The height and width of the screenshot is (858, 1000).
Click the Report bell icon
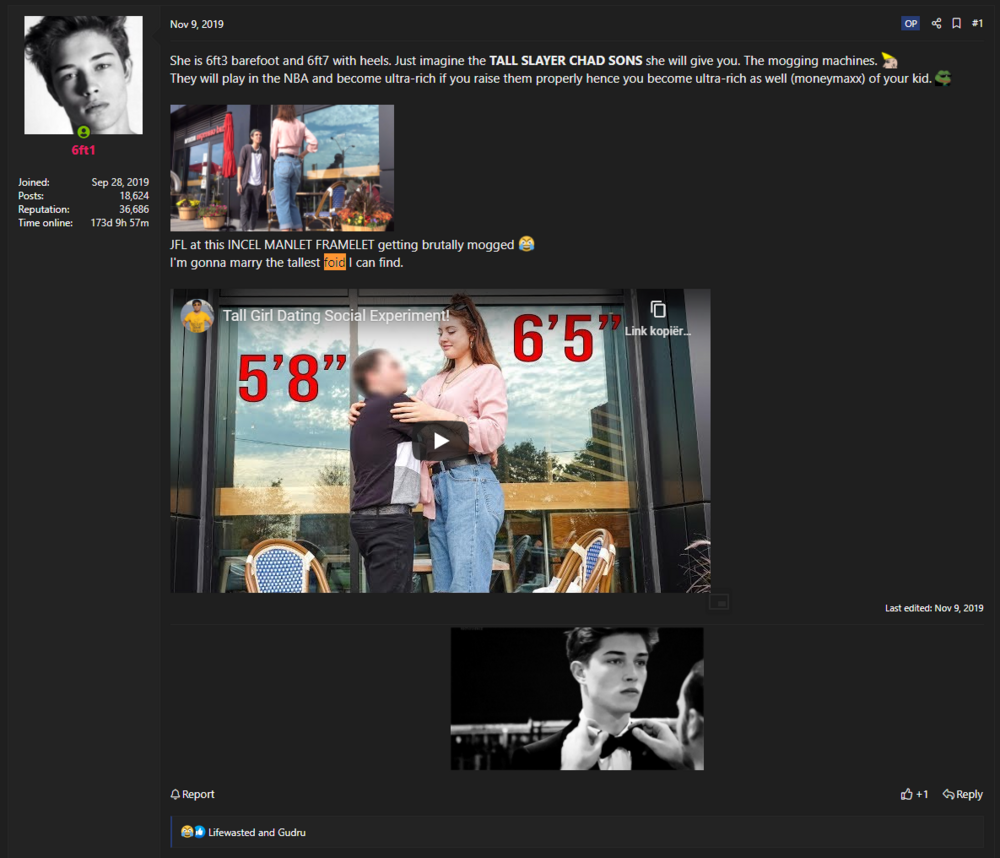(176, 794)
